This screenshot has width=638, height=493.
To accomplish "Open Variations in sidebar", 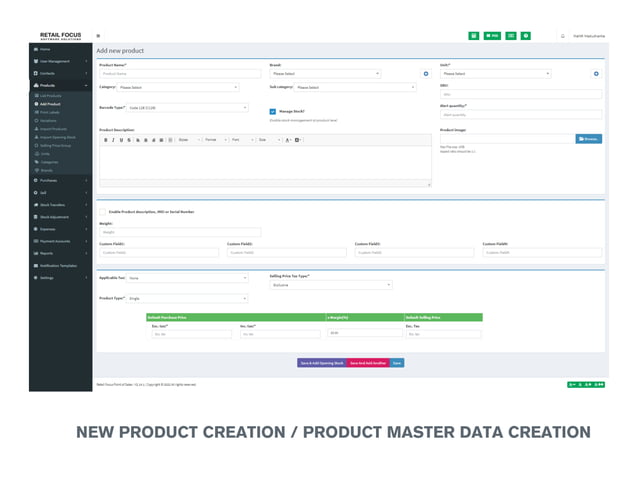I will click(x=48, y=120).
